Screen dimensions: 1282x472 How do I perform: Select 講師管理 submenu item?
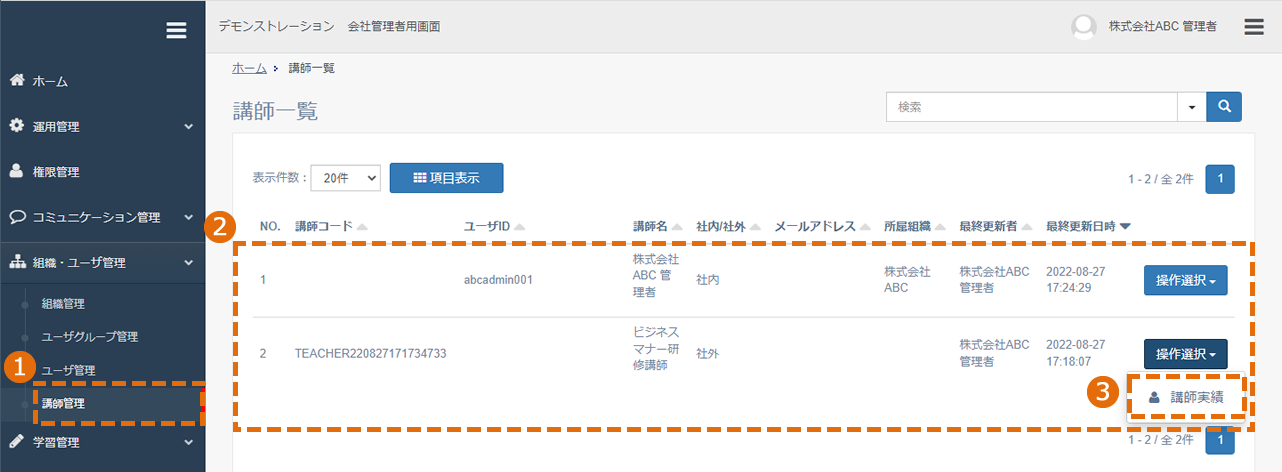[x=63, y=404]
